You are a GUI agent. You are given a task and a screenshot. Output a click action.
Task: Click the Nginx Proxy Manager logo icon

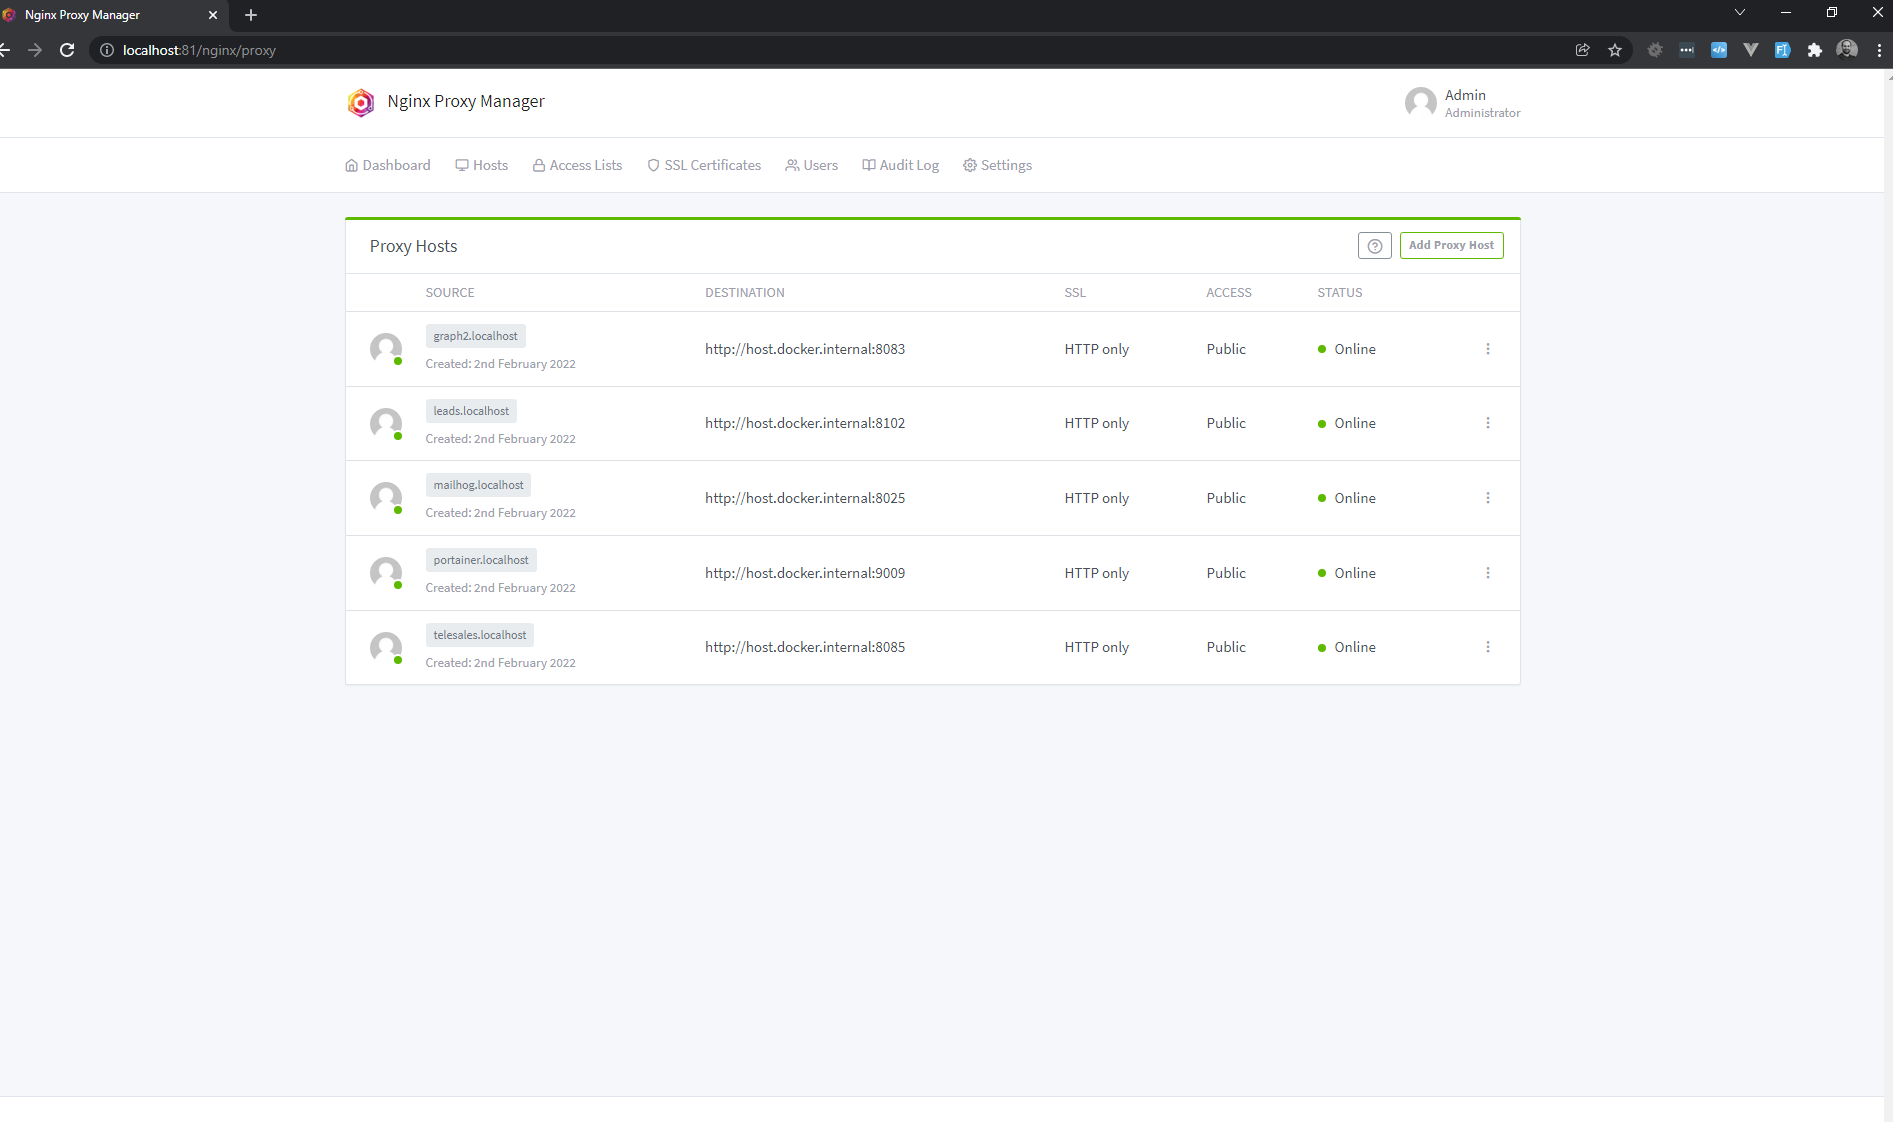pyautogui.click(x=360, y=102)
